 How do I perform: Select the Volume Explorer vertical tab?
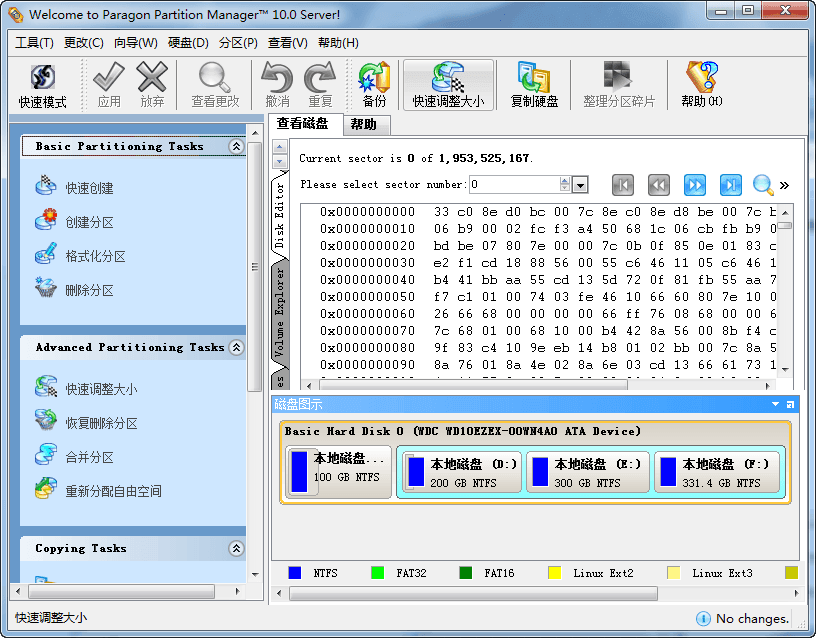point(281,314)
